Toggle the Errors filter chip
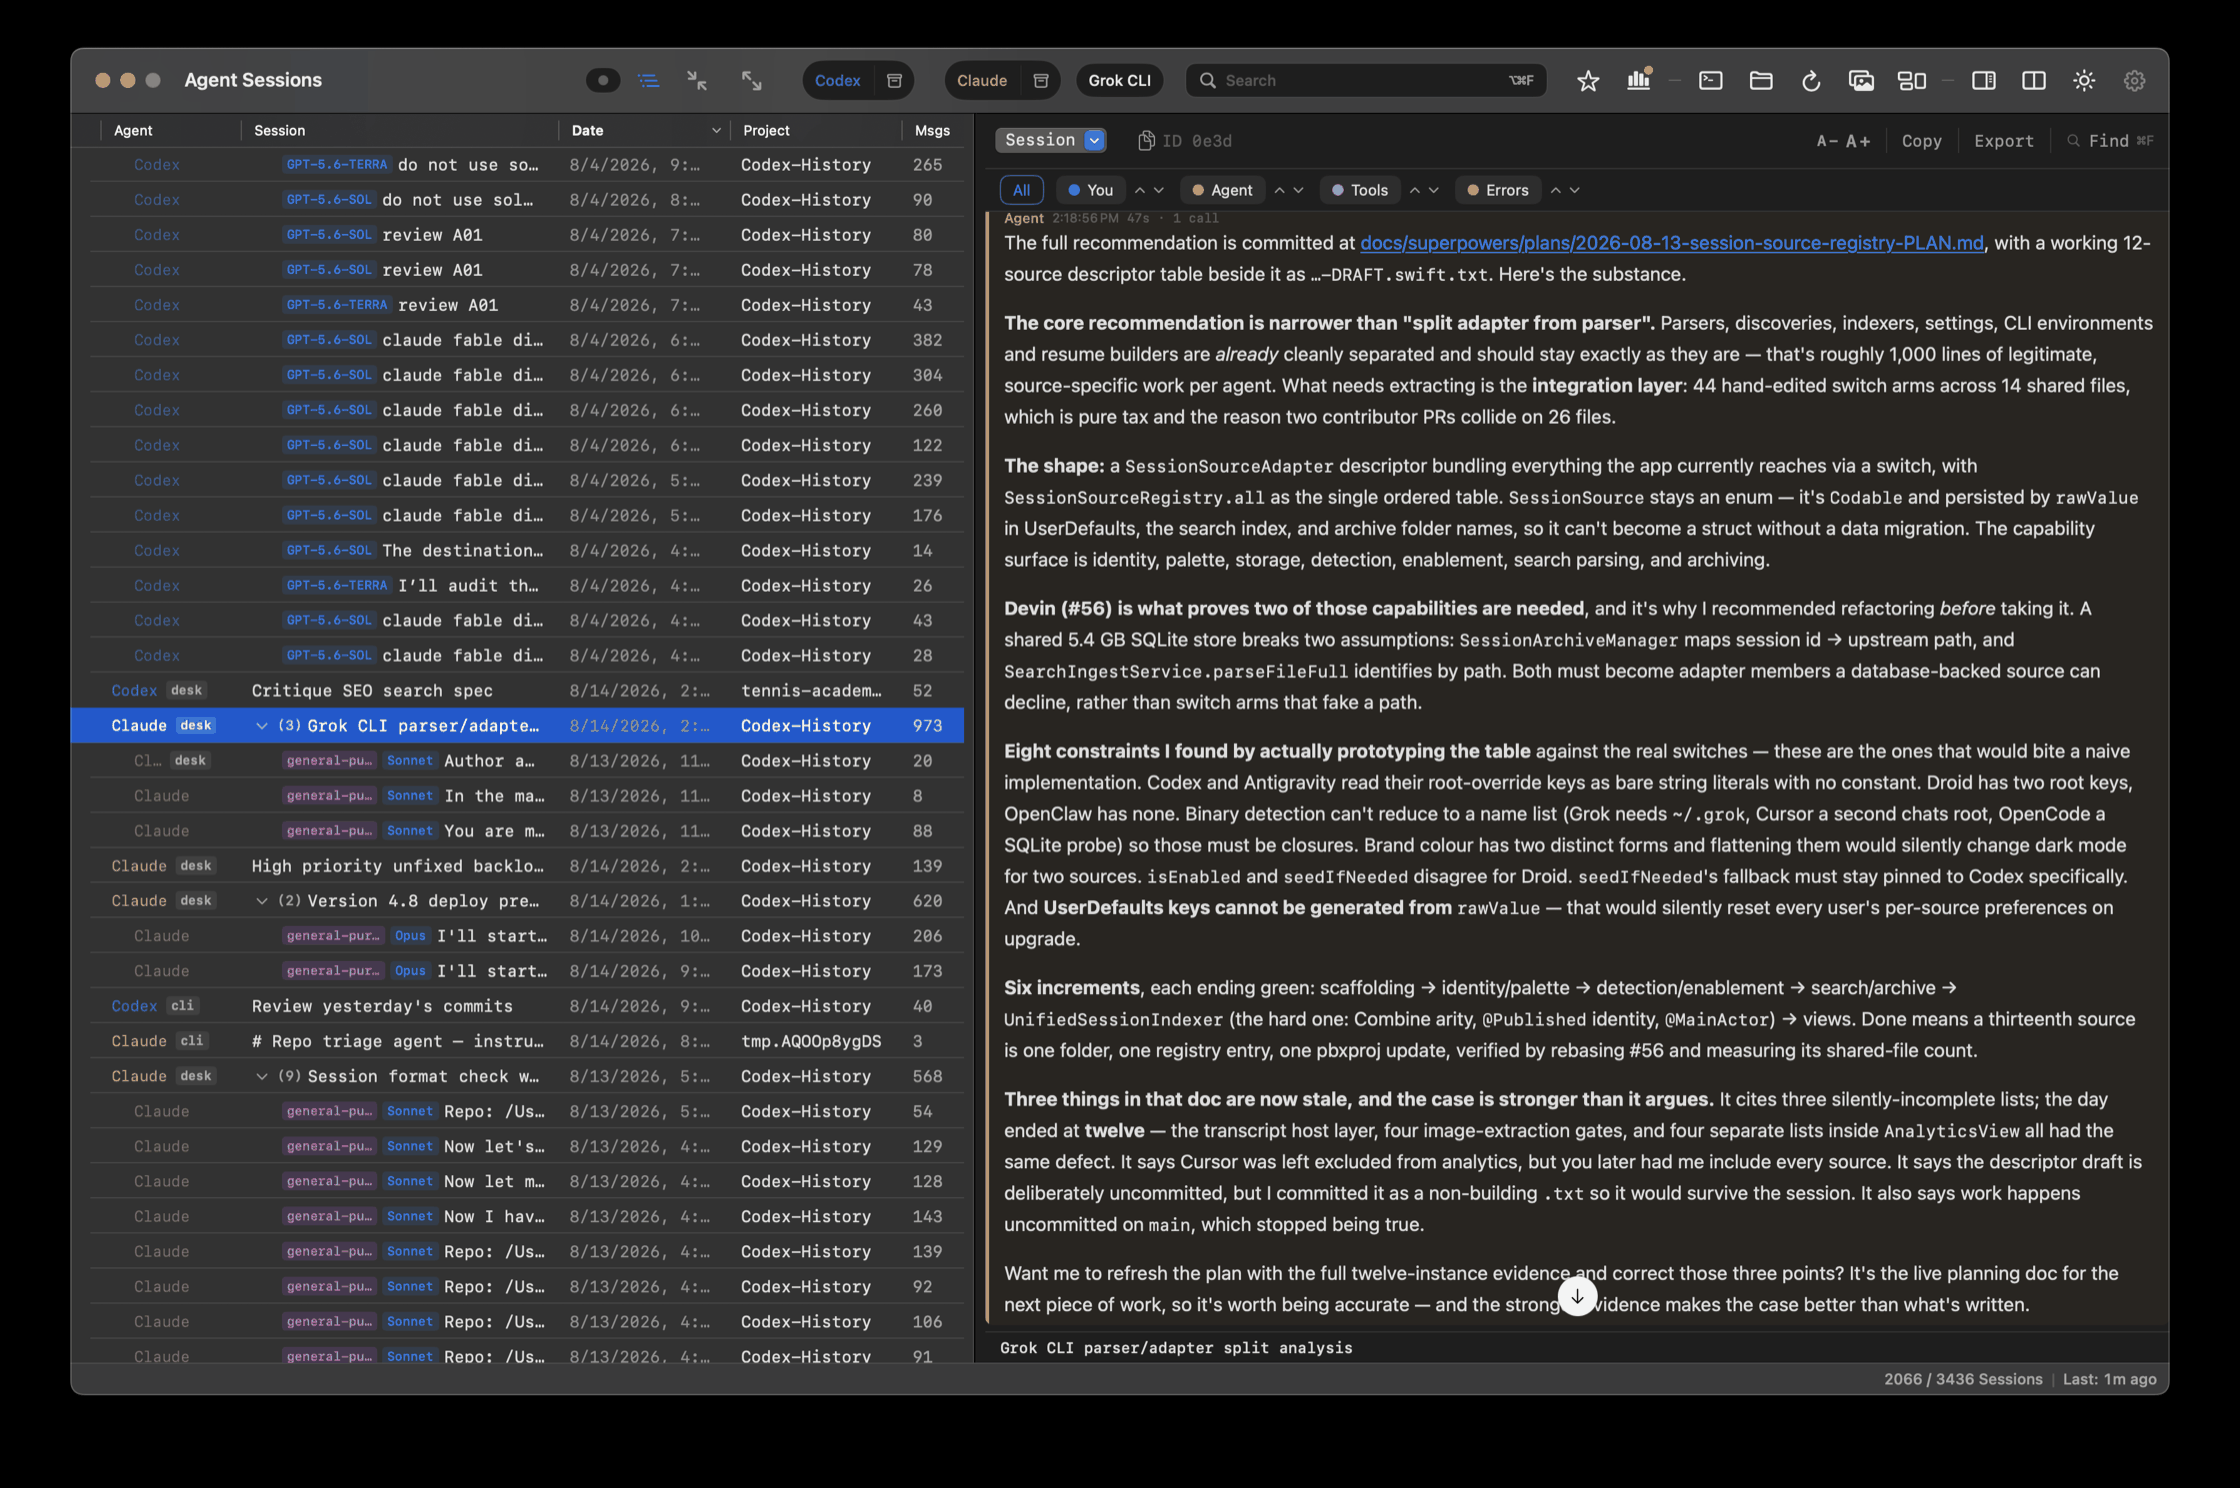This screenshot has height=1488, width=2240. pos(1497,190)
